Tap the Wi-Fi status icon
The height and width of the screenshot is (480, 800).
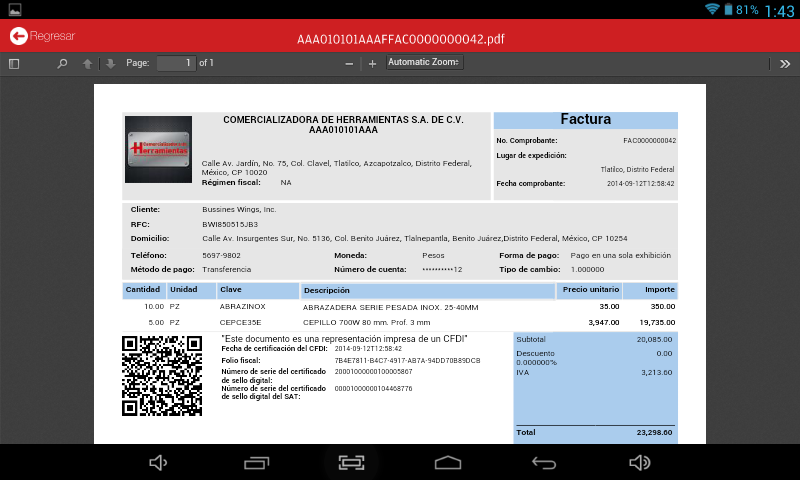click(712, 9)
